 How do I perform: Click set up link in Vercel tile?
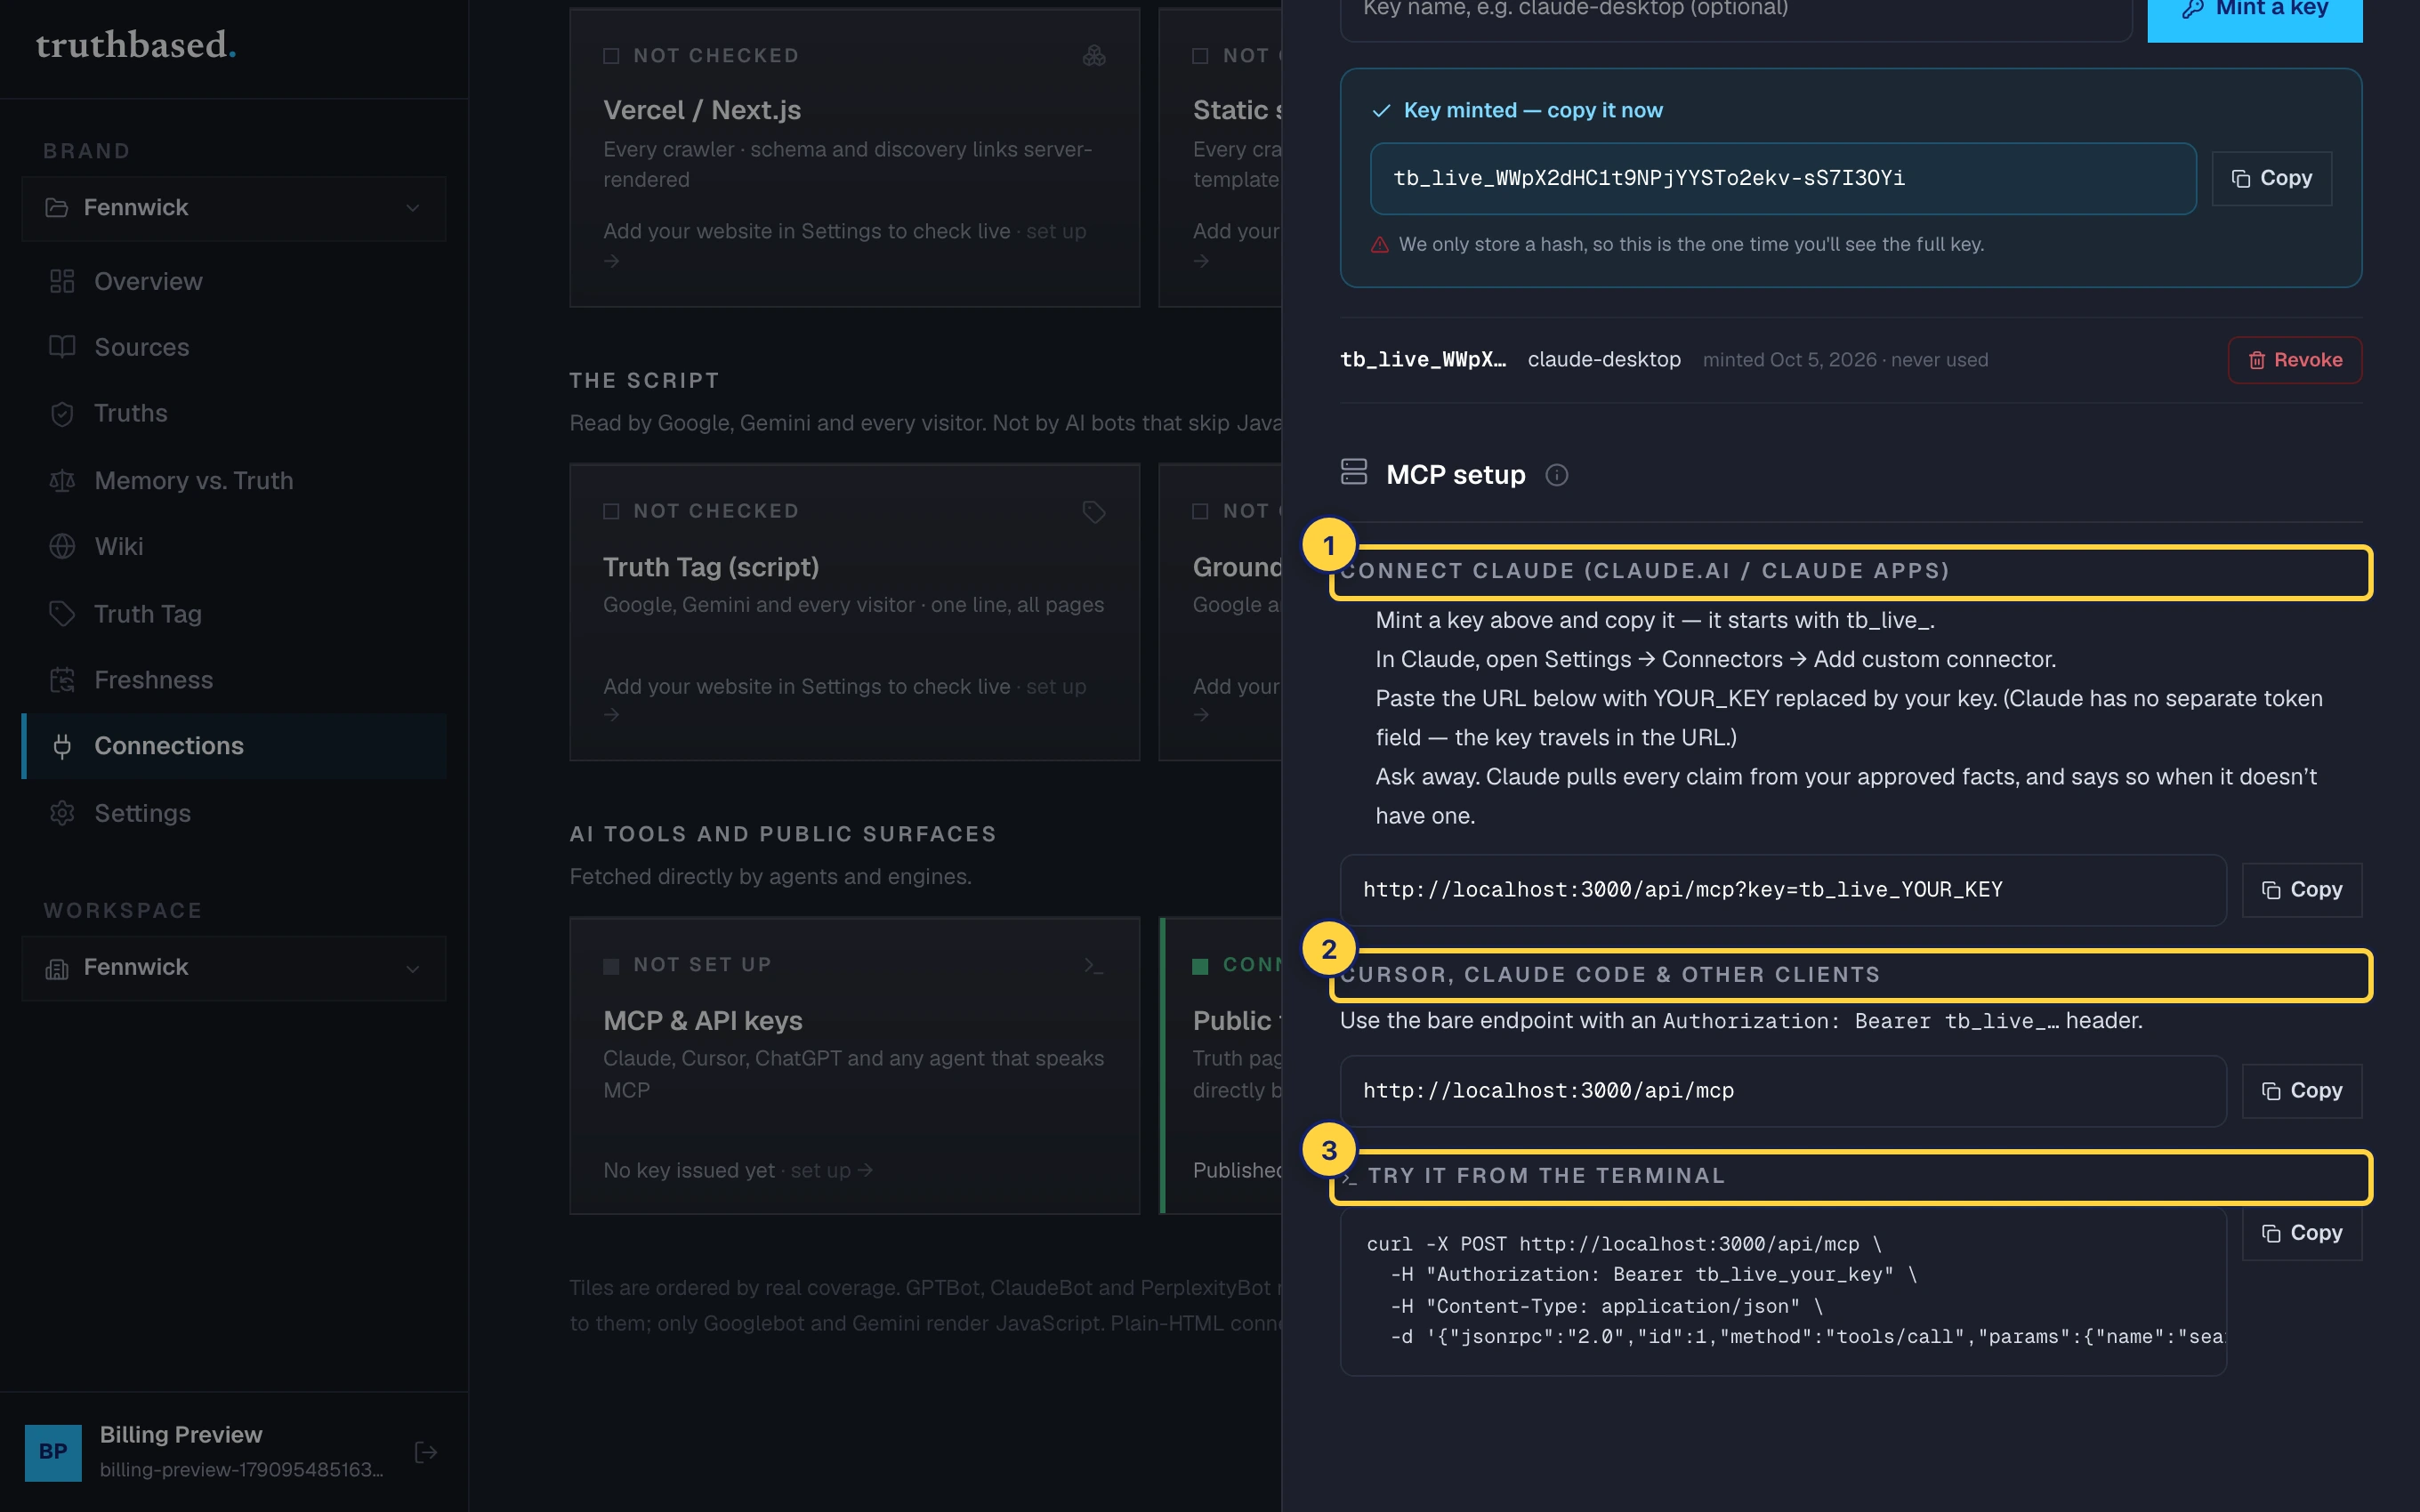pos(1056,231)
